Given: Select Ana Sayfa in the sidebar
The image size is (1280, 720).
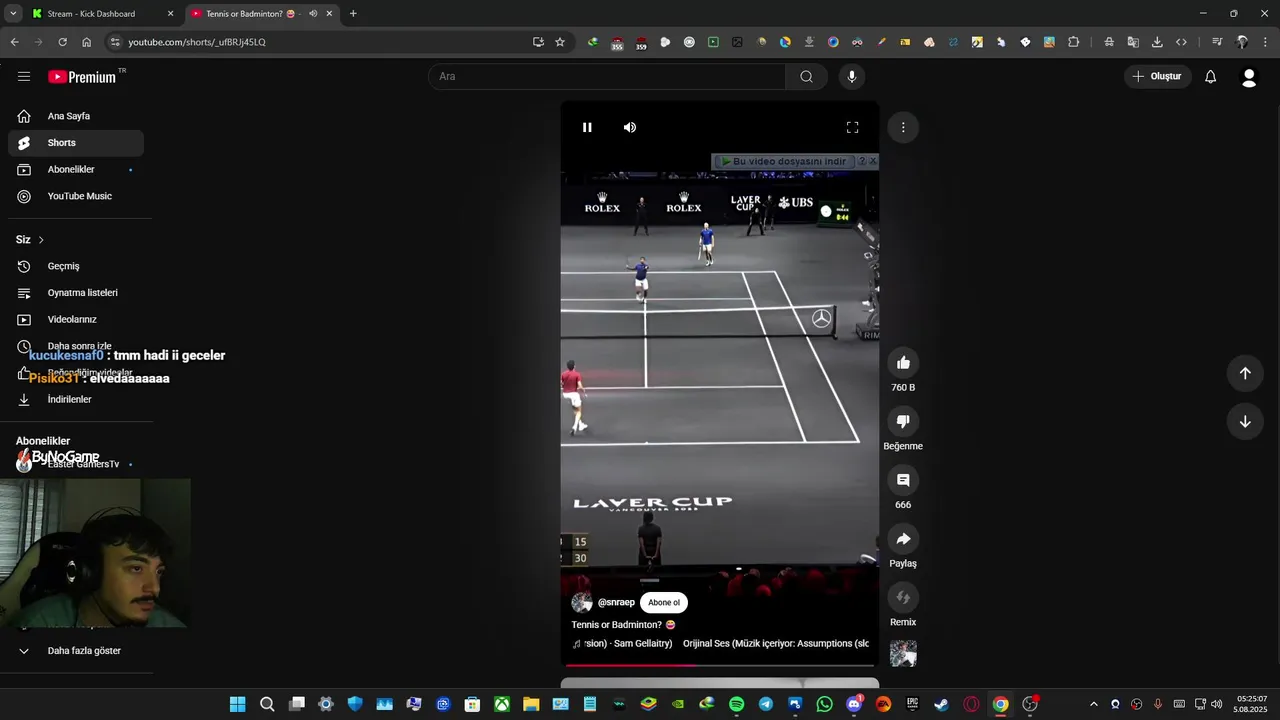Looking at the screenshot, I should 76,116.
